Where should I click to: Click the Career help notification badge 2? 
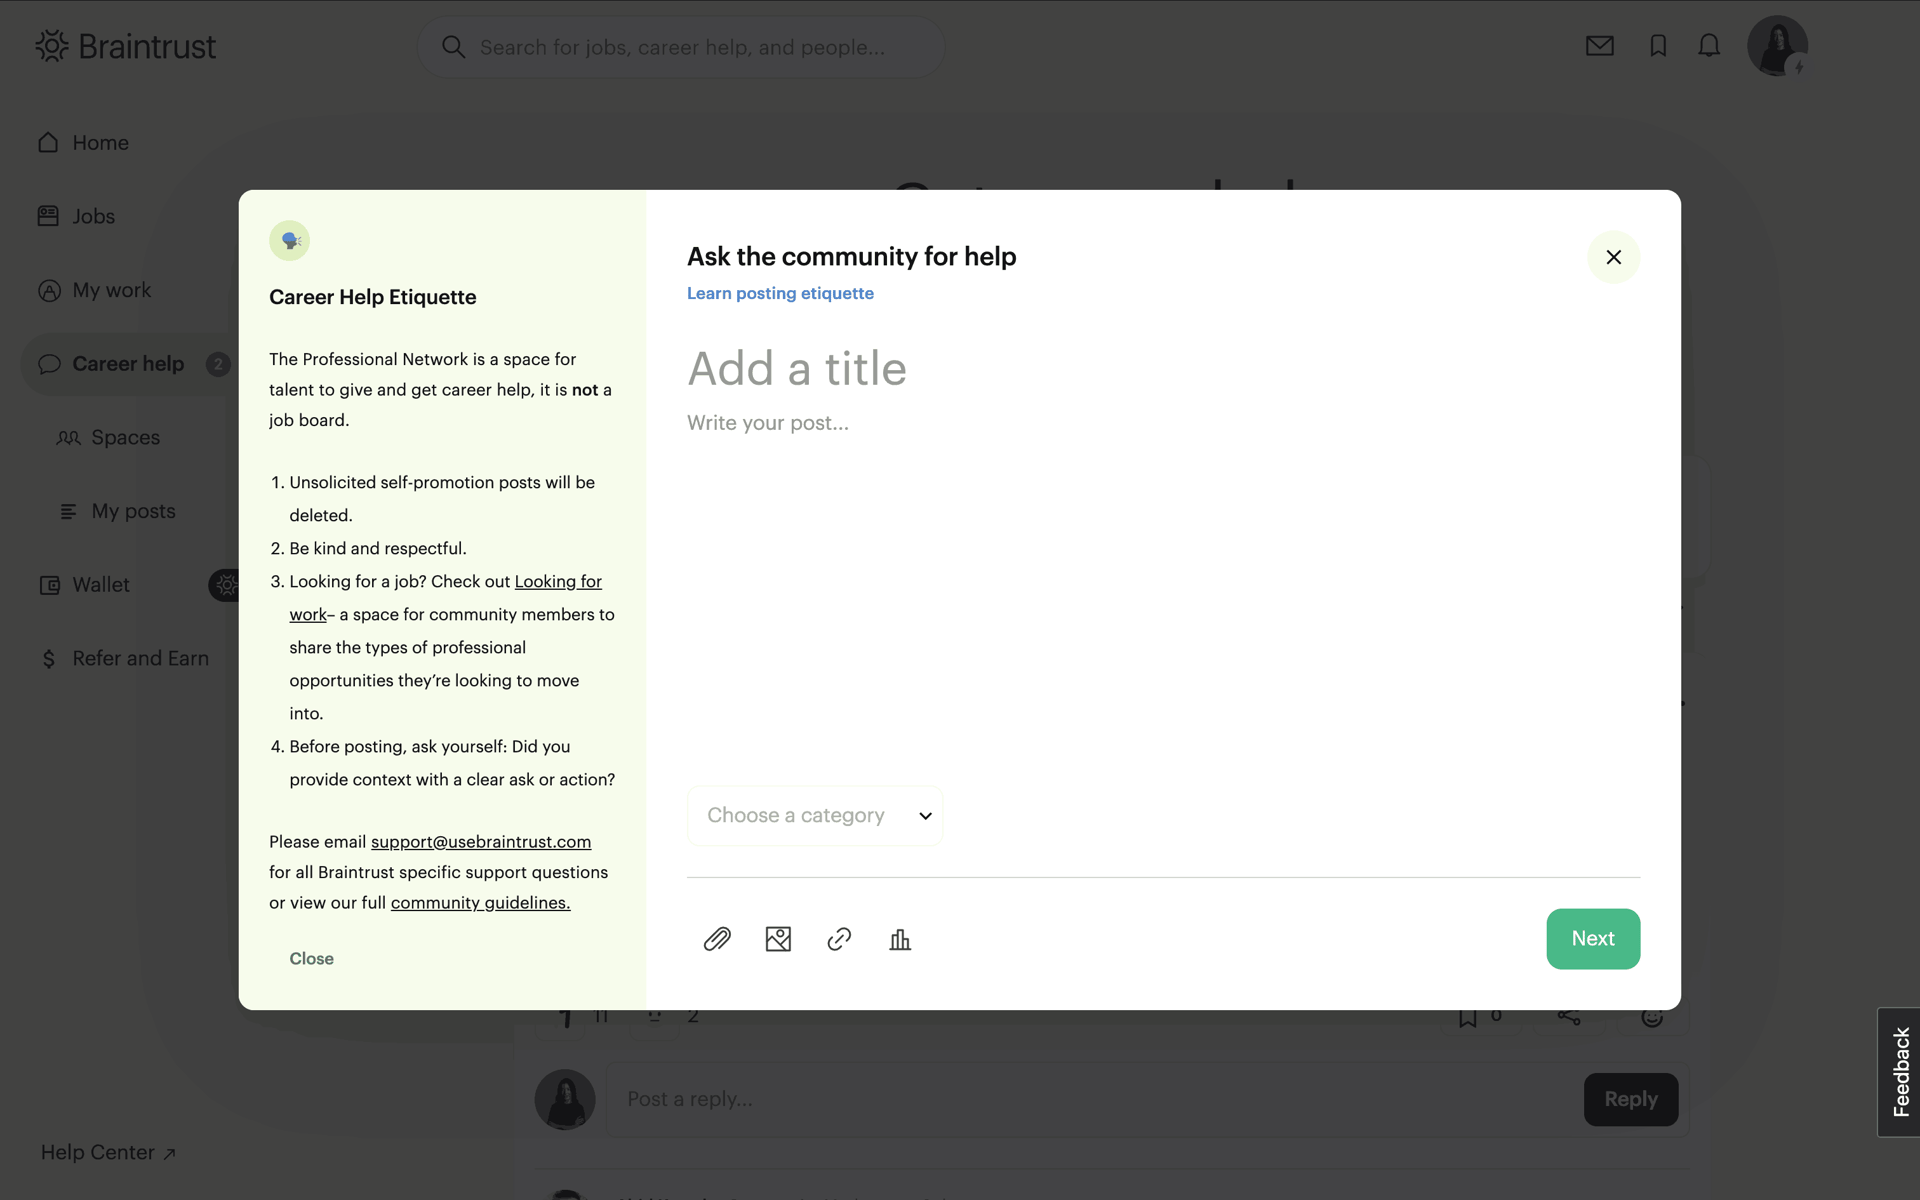(217, 364)
